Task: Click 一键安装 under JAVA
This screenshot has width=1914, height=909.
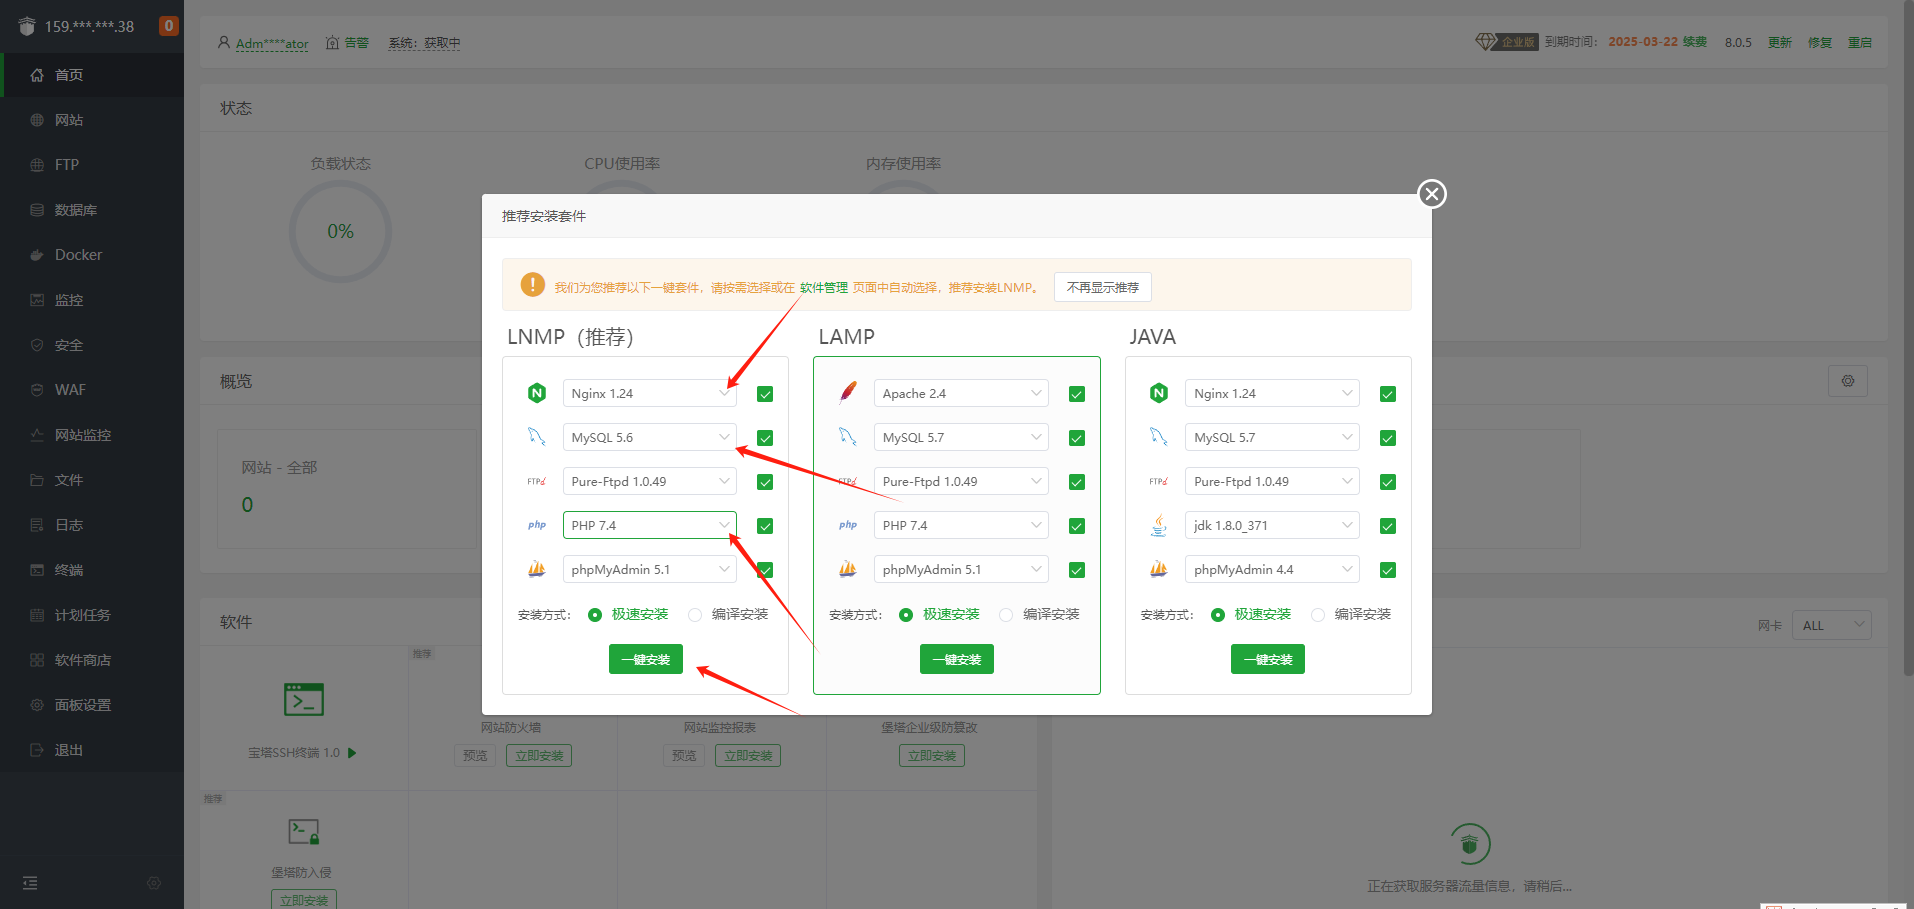Action: (1268, 659)
